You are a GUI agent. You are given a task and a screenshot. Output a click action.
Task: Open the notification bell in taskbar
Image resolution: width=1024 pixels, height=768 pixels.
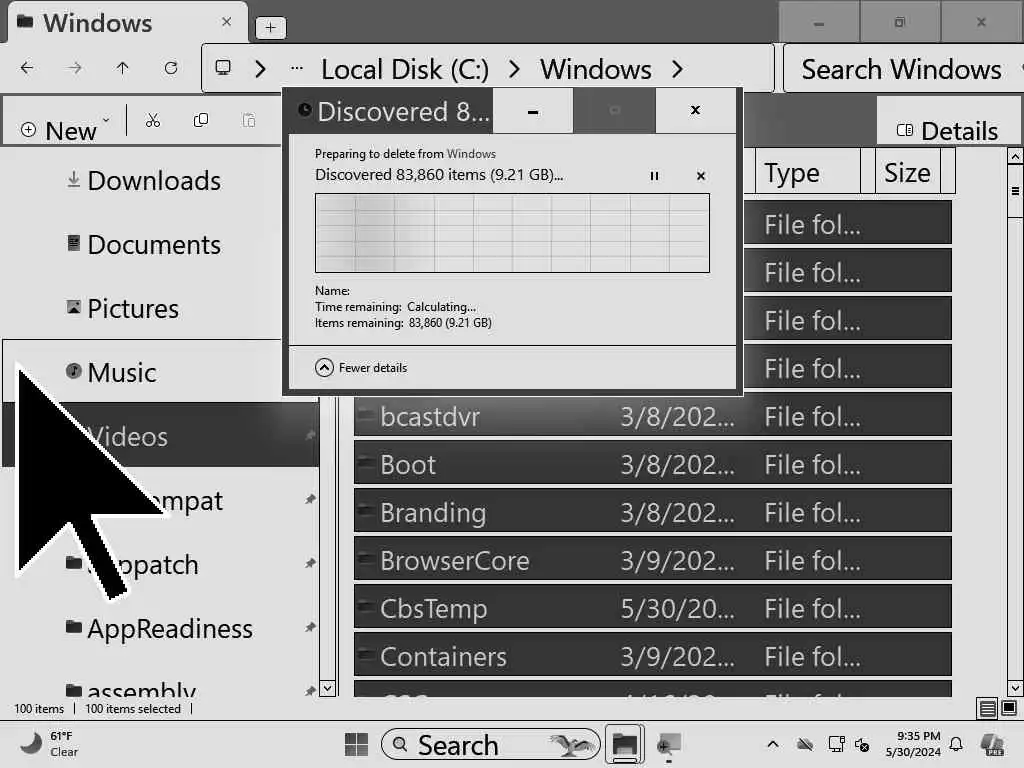click(956, 744)
